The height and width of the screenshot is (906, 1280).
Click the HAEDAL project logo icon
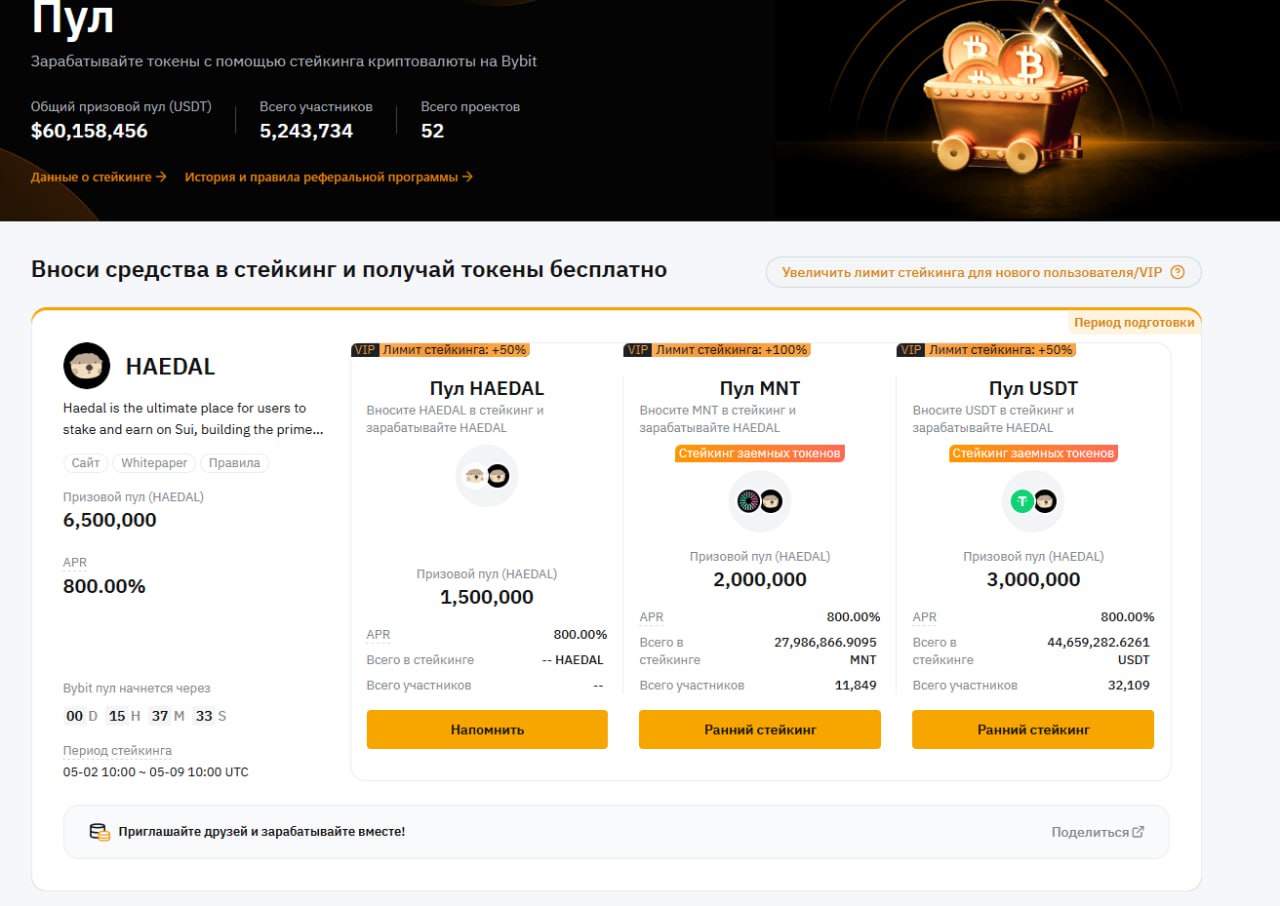tap(87, 366)
